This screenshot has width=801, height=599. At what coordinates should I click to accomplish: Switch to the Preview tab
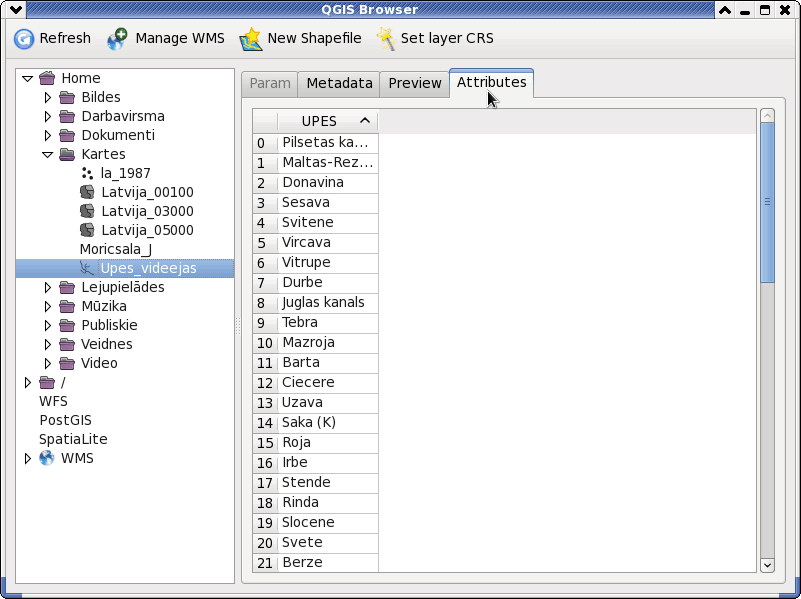tap(415, 84)
